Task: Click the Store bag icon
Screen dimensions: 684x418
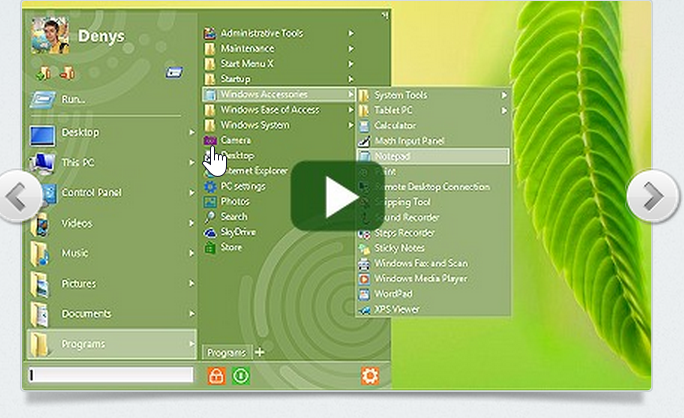Action: [x=210, y=248]
